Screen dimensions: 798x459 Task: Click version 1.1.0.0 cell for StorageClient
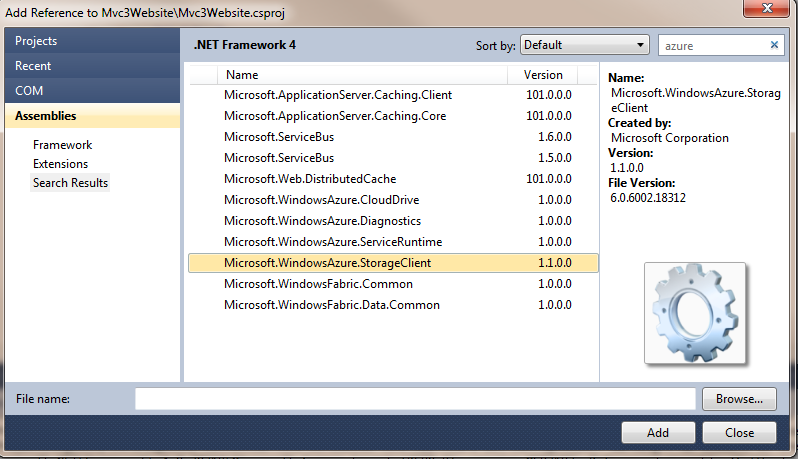pos(555,263)
